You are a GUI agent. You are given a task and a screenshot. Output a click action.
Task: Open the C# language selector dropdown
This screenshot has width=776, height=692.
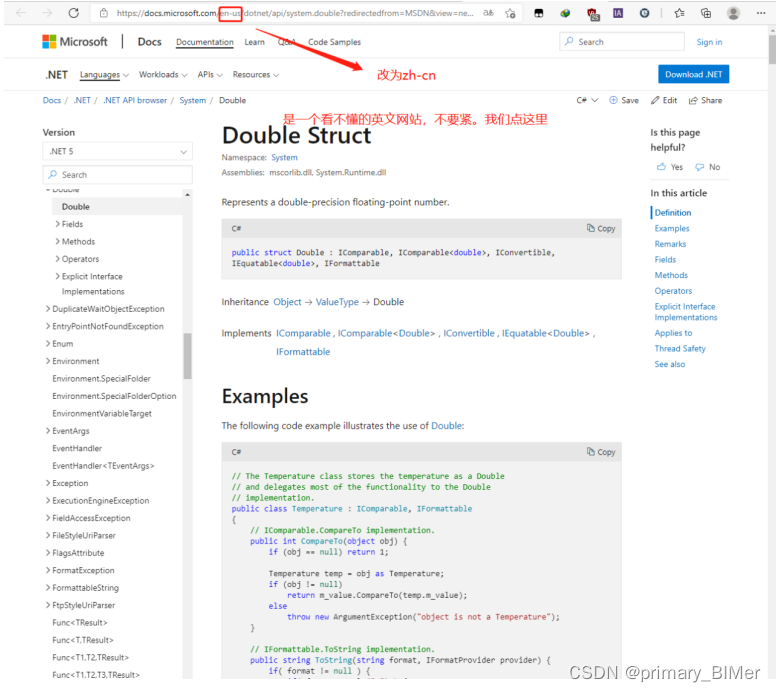pos(587,100)
